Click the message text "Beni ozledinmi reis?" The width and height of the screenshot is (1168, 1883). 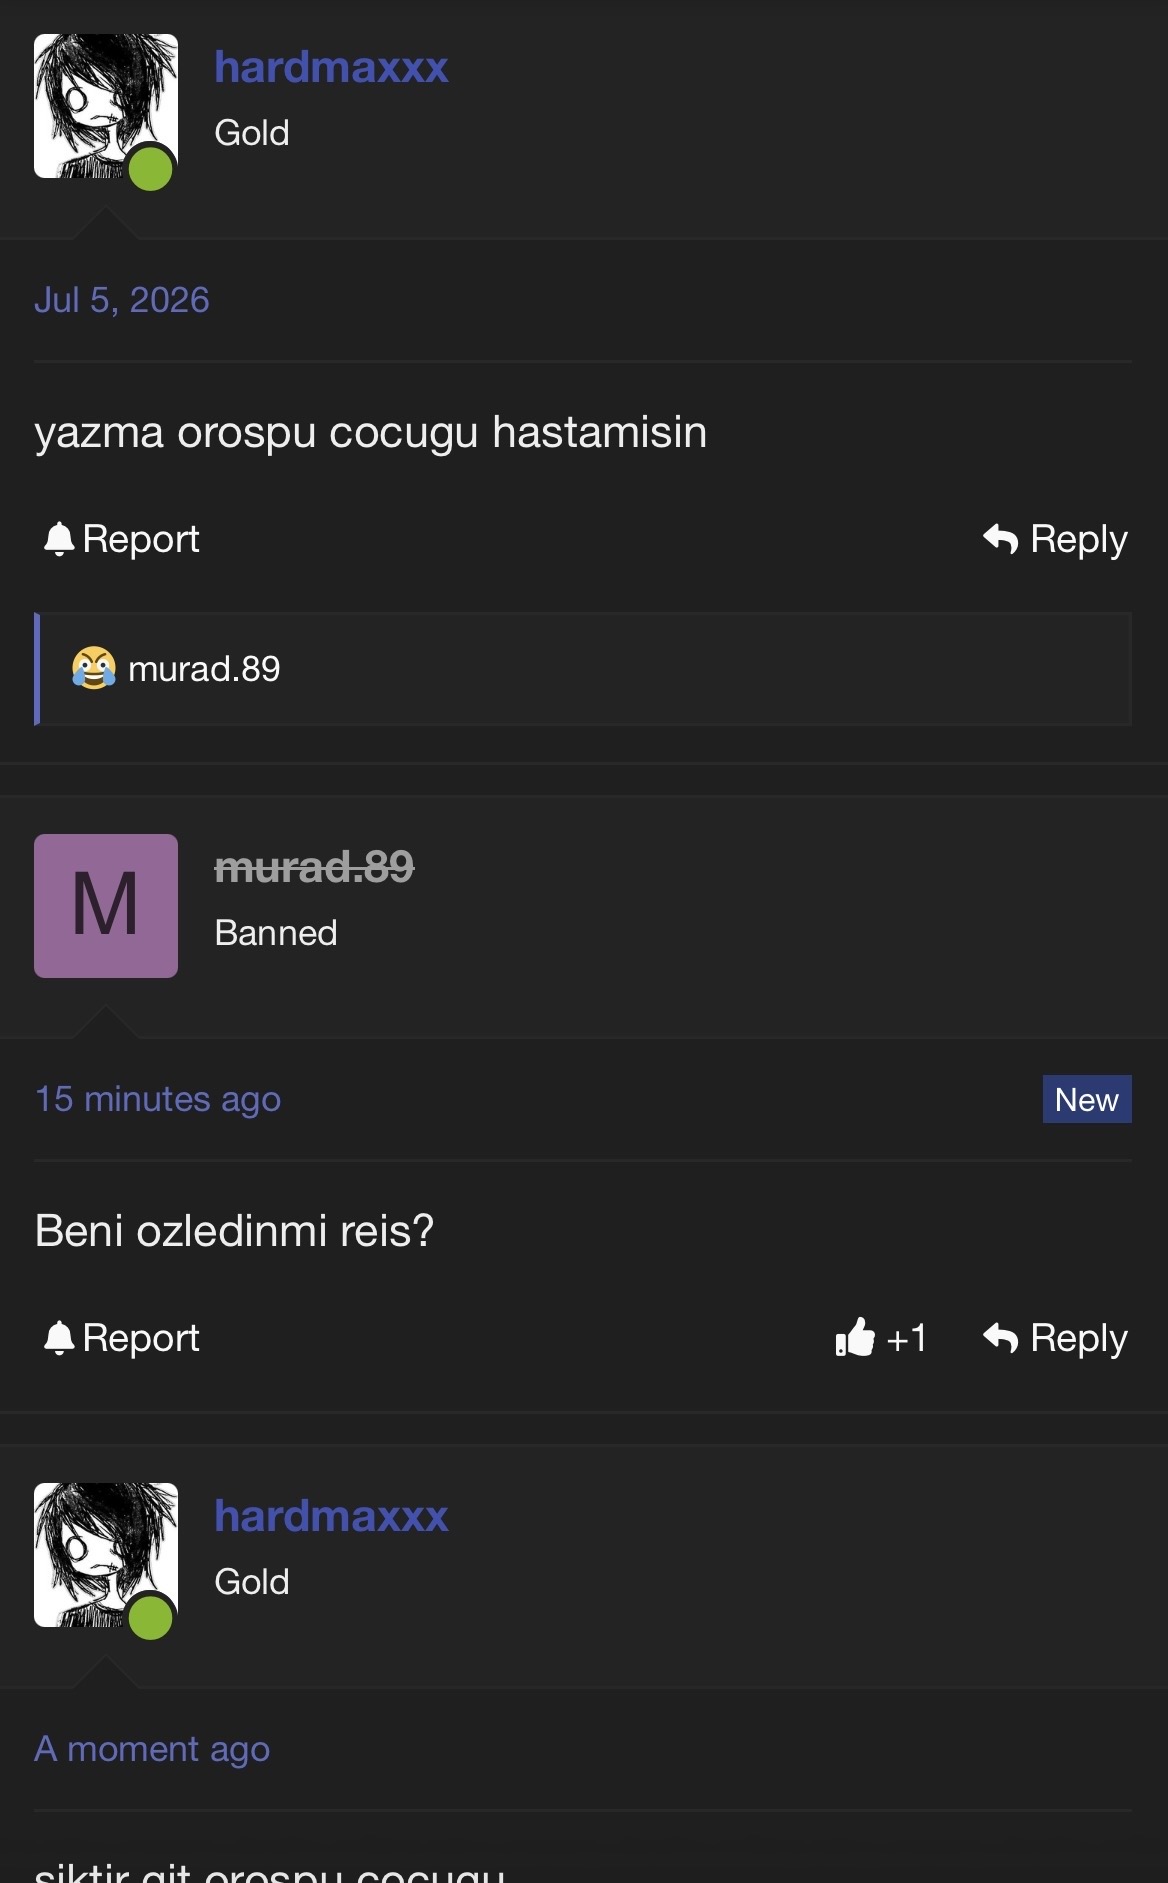(x=234, y=1231)
